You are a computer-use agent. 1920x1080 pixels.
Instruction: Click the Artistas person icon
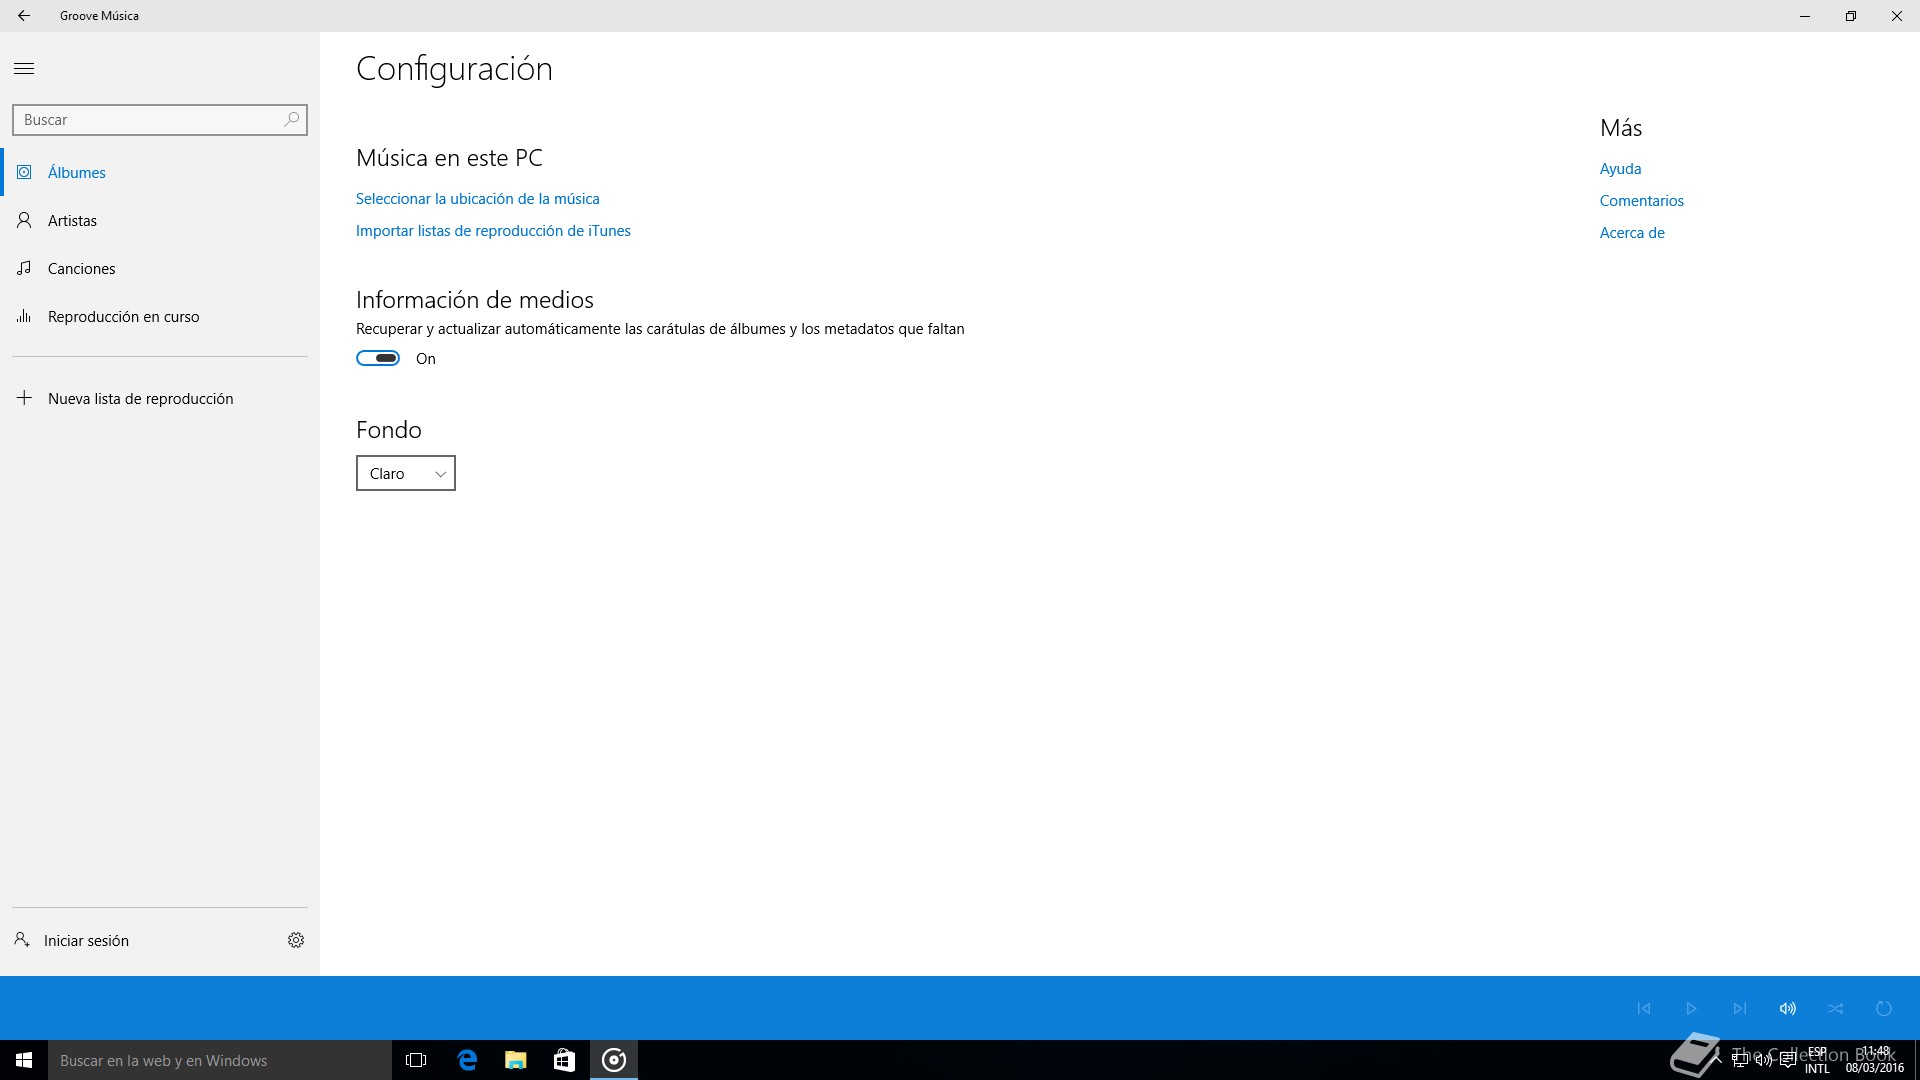[x=24, y=220]
